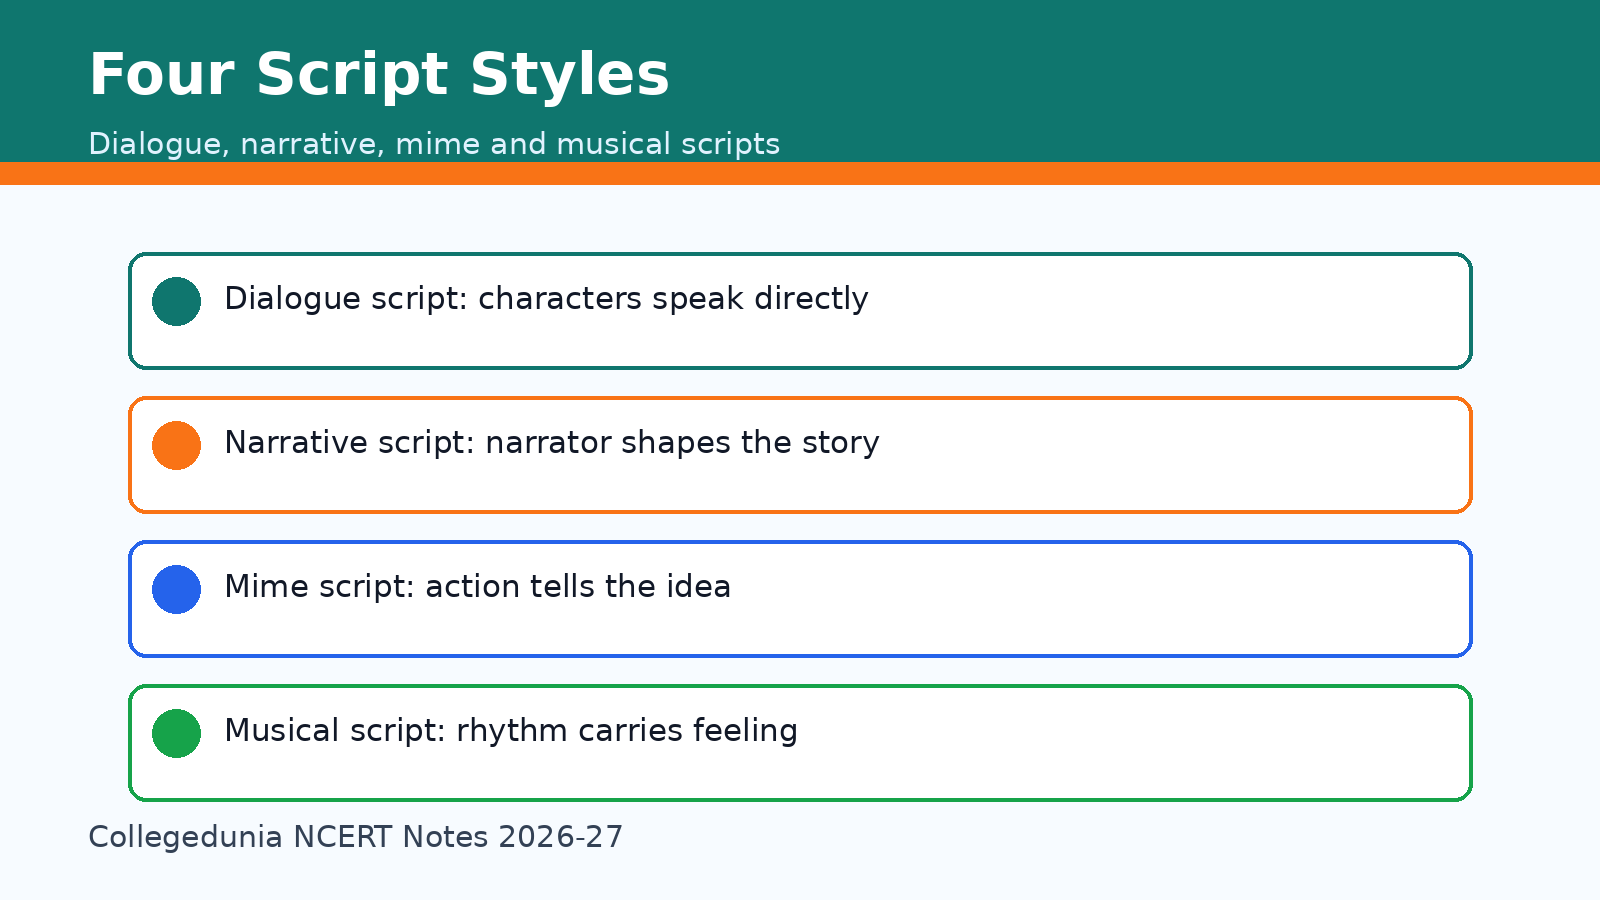Click the orange bullet beside Narrative script
Screen dimensions: 1600x900
tap(176, 445)
